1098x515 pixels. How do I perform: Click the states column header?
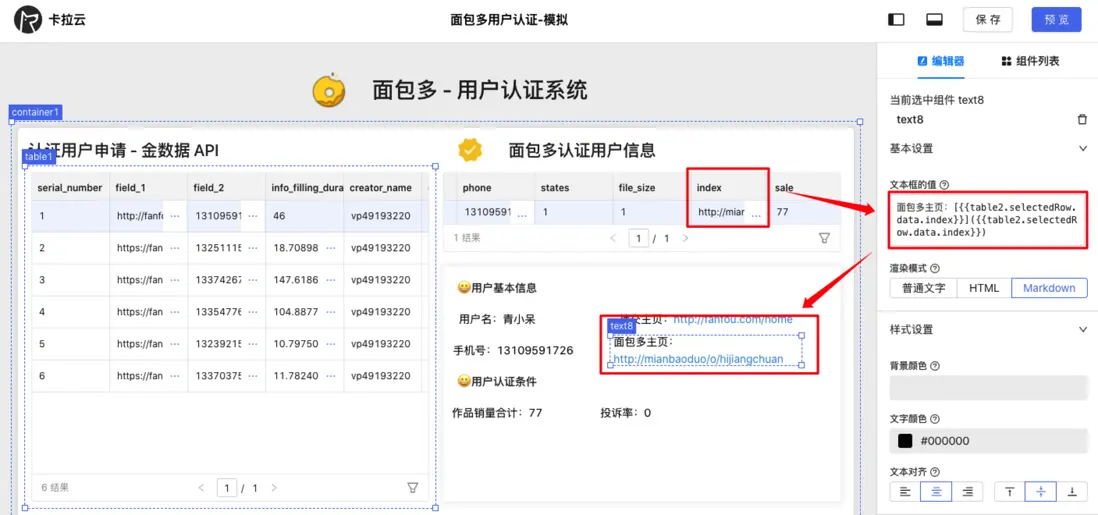[x=572, y=188]
